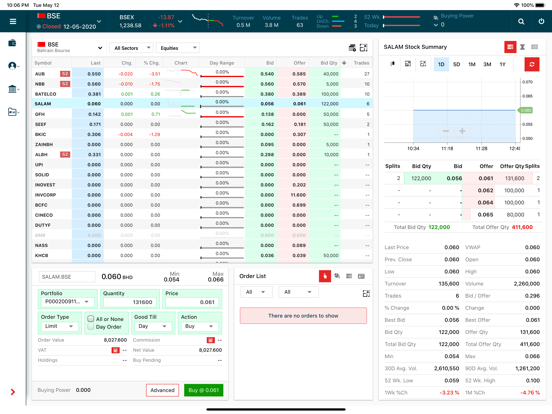This screenshot has width=552, height=414.
Task: Select the KHCB row in watchlist
Action: coord(202,256)
